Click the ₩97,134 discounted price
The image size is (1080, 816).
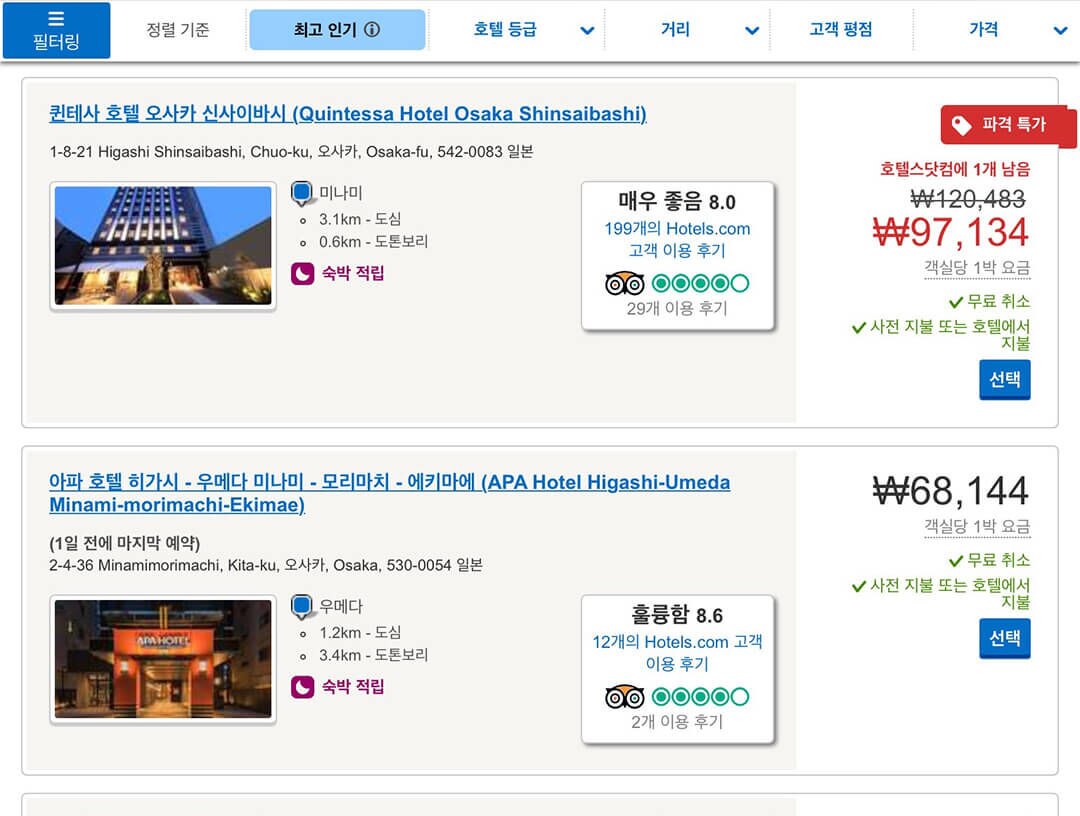pyautogui.click(x=951, y=232)
